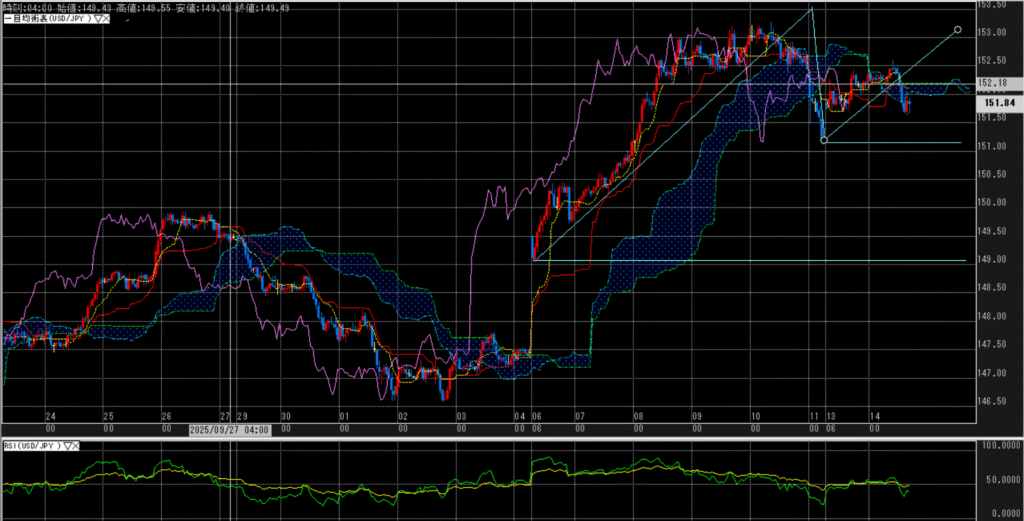Click the 147.00 level on price axis
Viewport: 1024px width, 521px height.
992,373
